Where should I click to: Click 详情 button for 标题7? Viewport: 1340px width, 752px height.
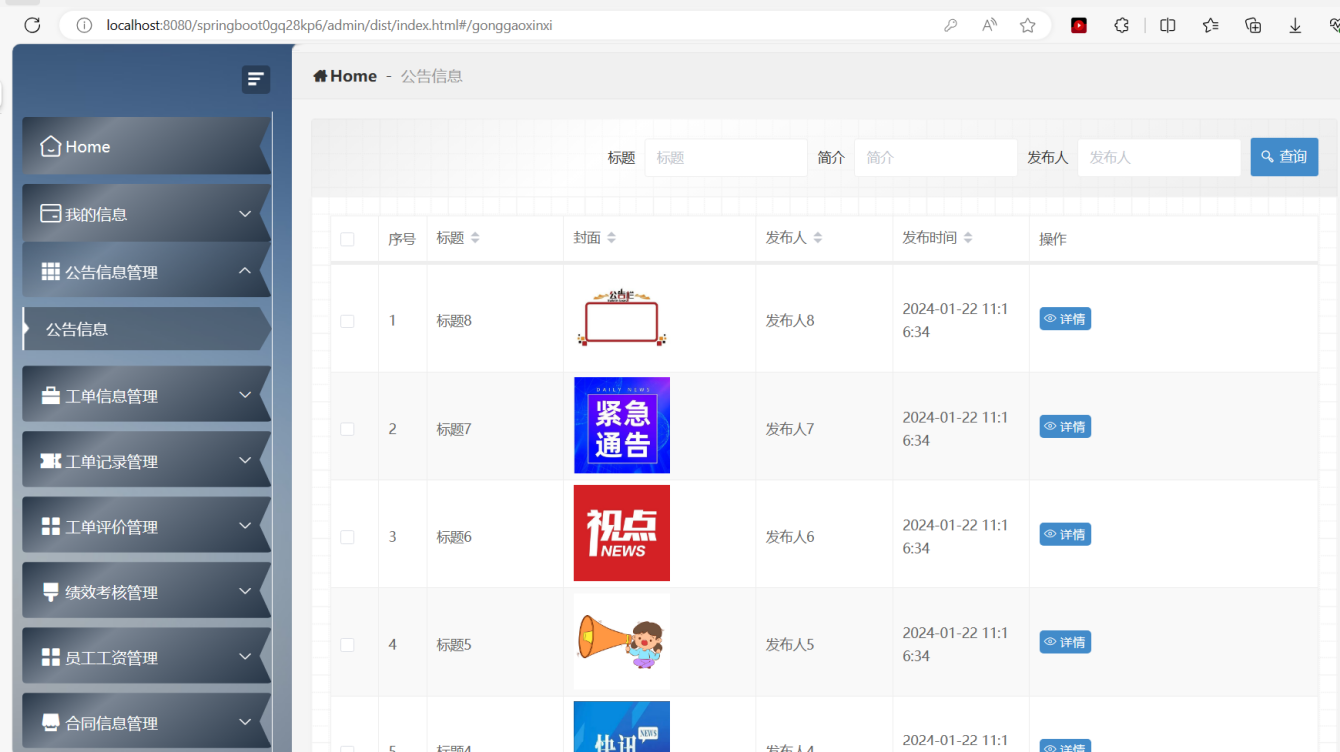(x=1065, y=427)
